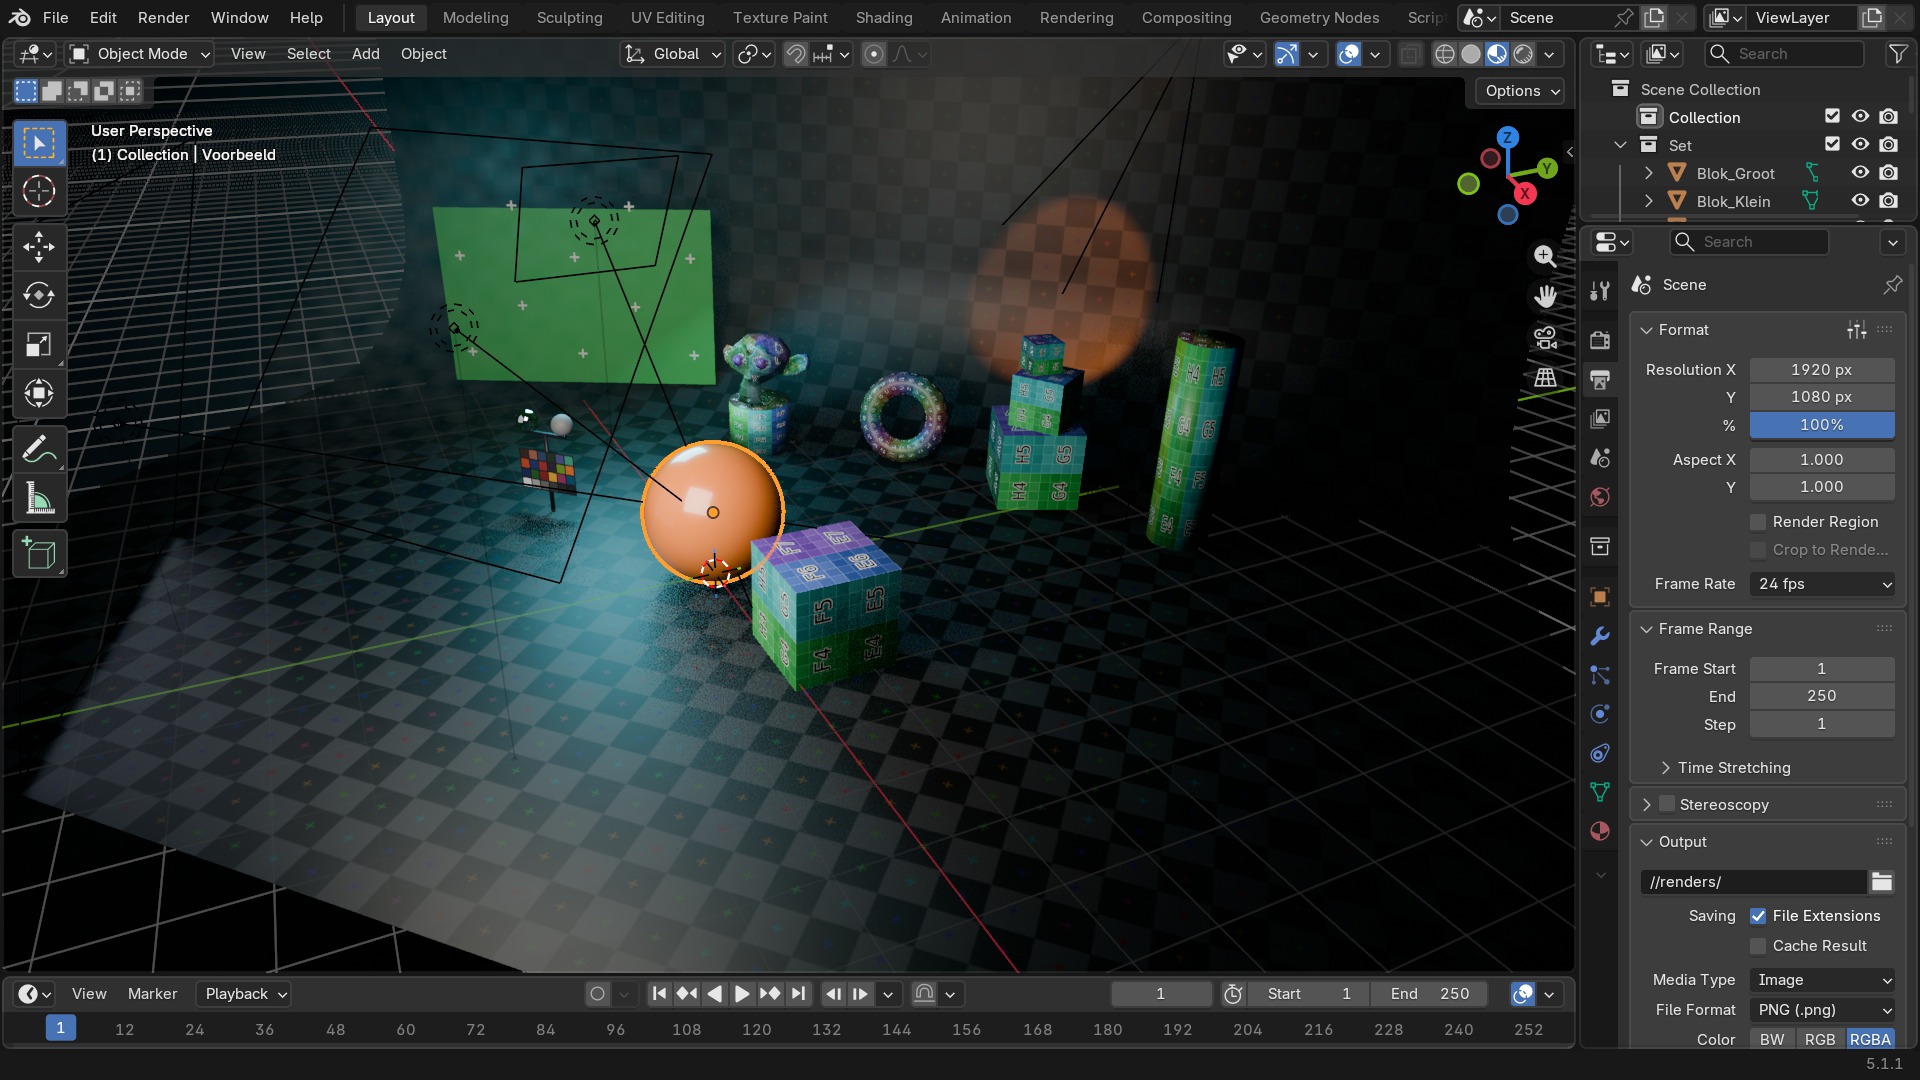Open the Object properties tab
1920x1080 pixels.
click(1600, 597)
